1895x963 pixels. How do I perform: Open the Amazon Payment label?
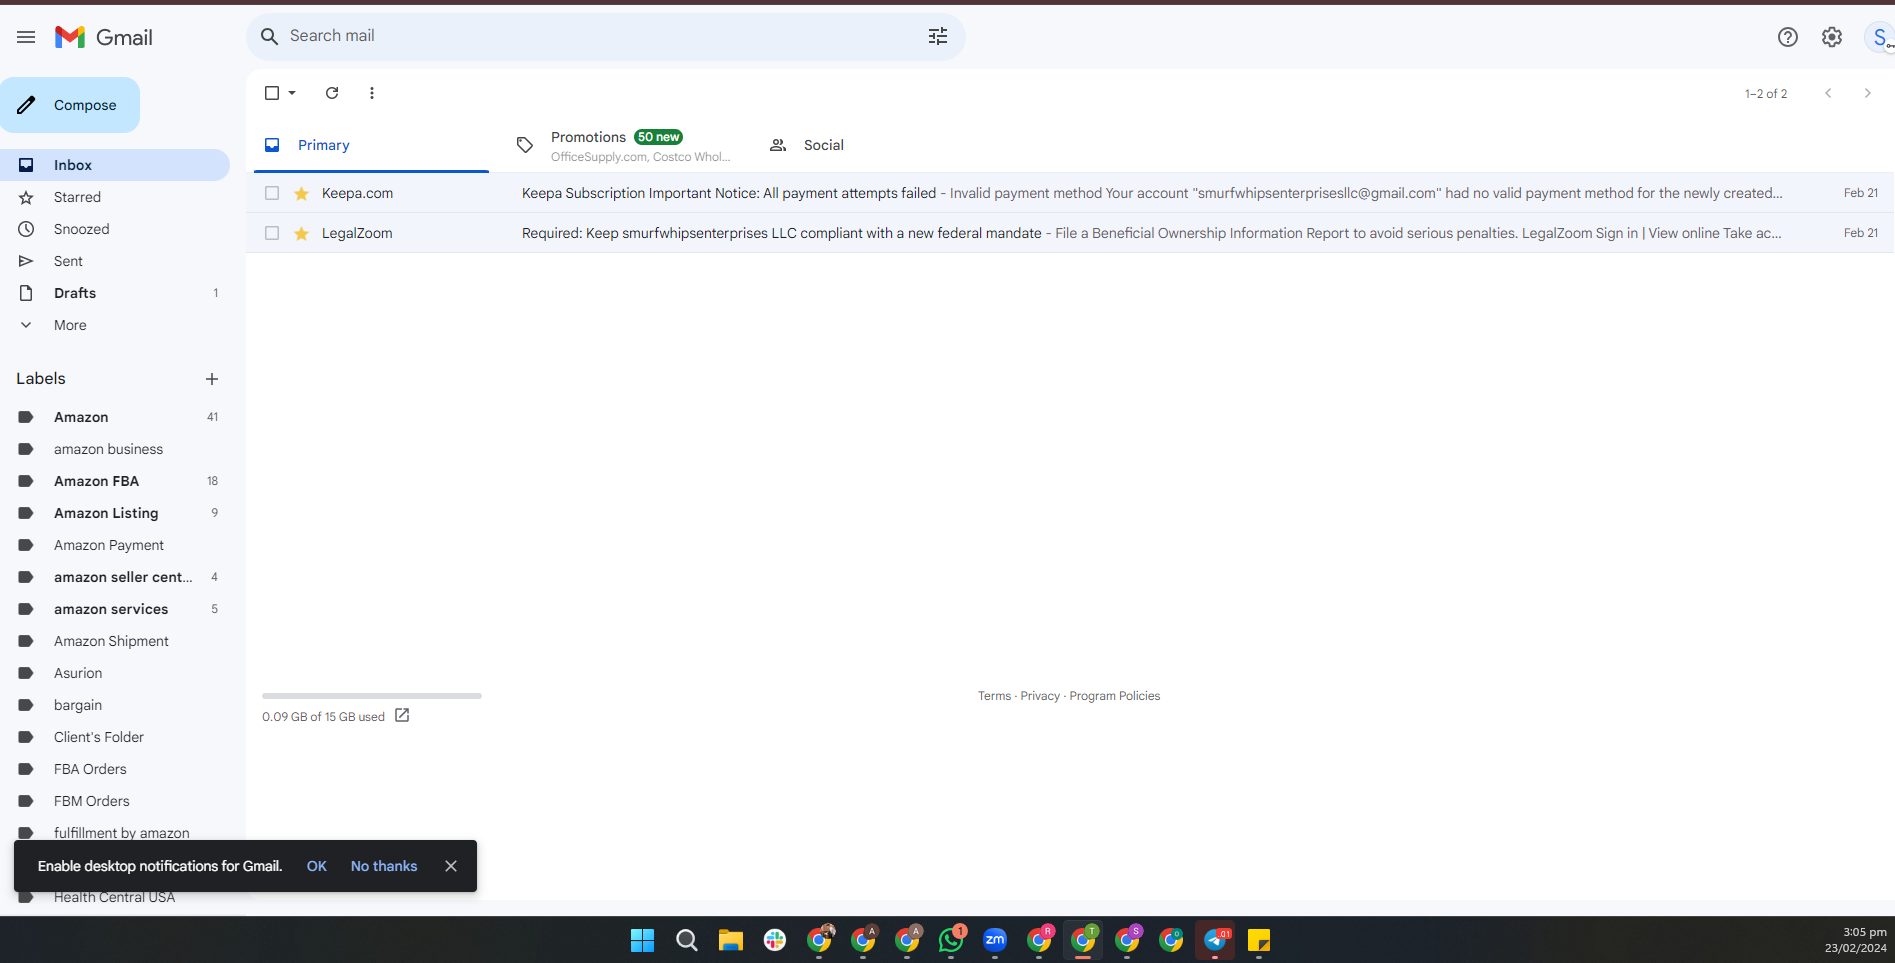click(x=115, y=545)
